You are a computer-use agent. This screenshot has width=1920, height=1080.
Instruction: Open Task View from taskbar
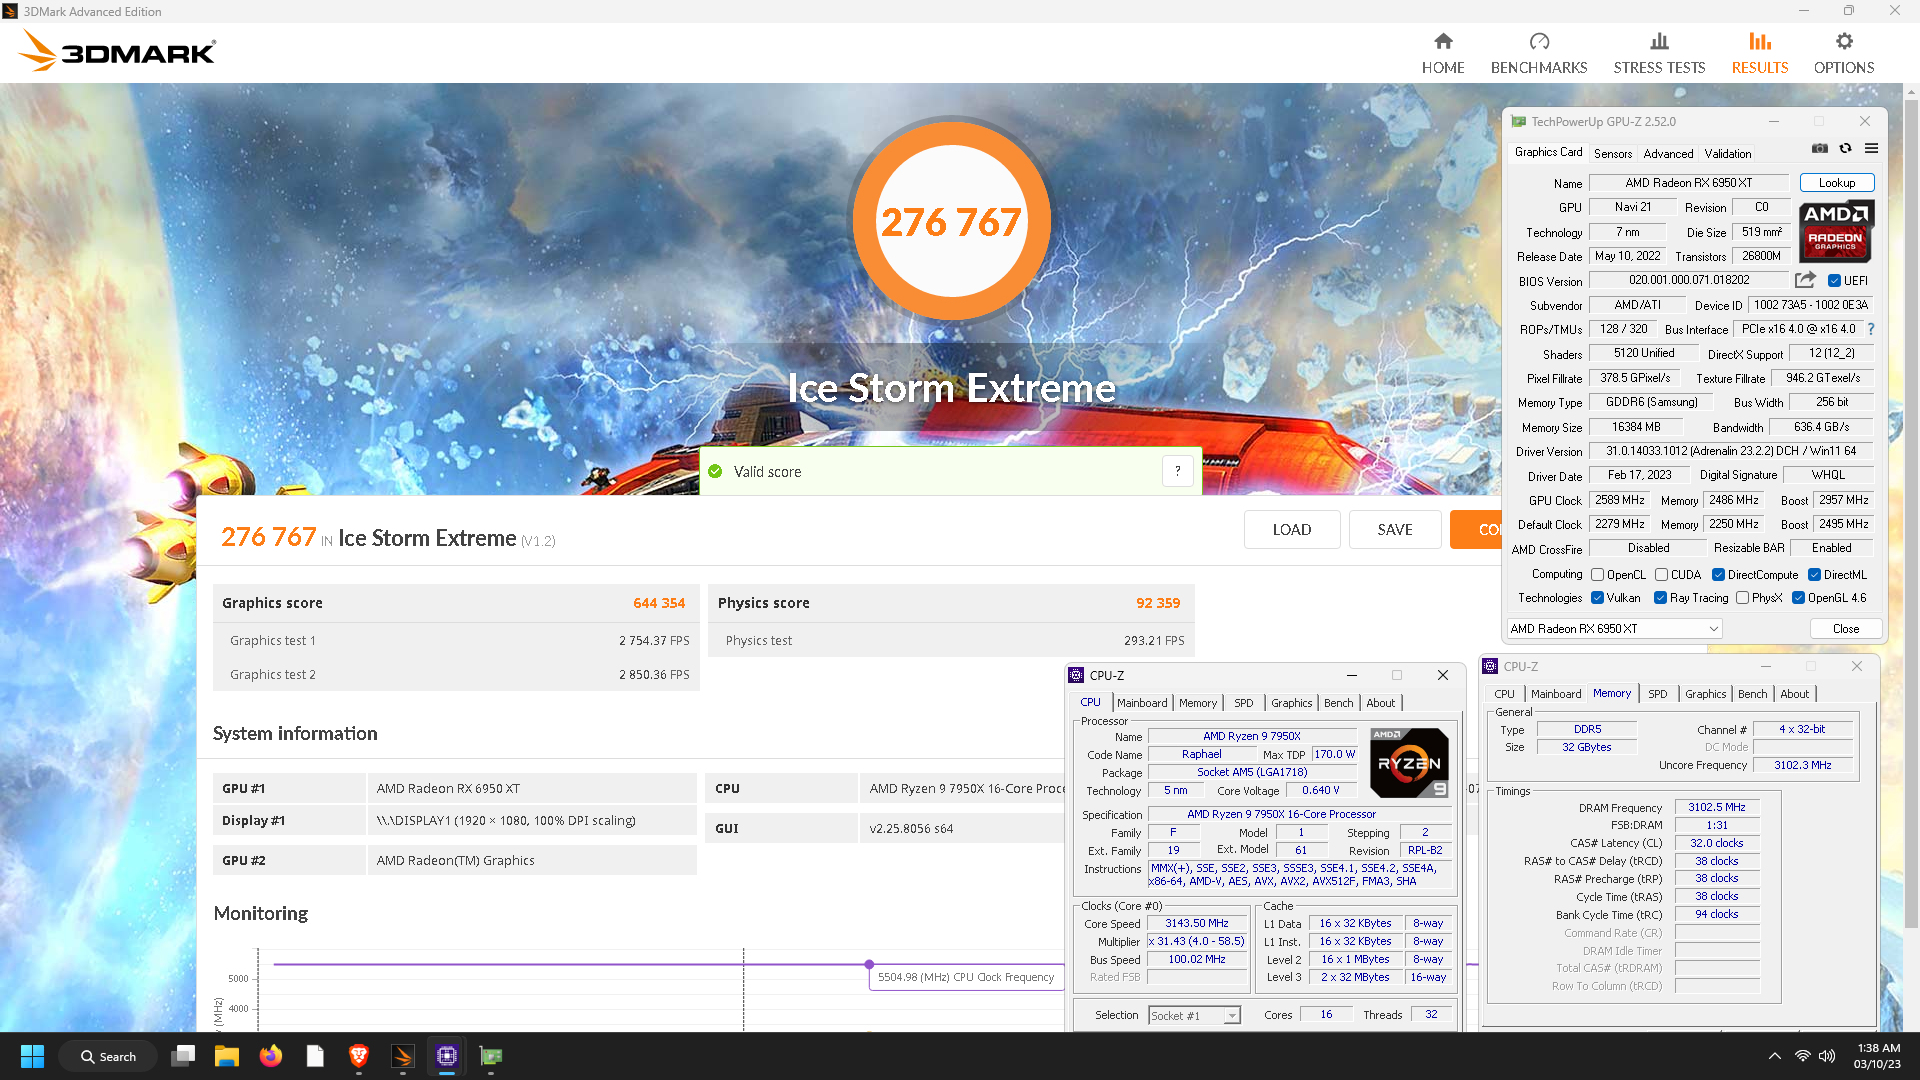click(183, 1056)
